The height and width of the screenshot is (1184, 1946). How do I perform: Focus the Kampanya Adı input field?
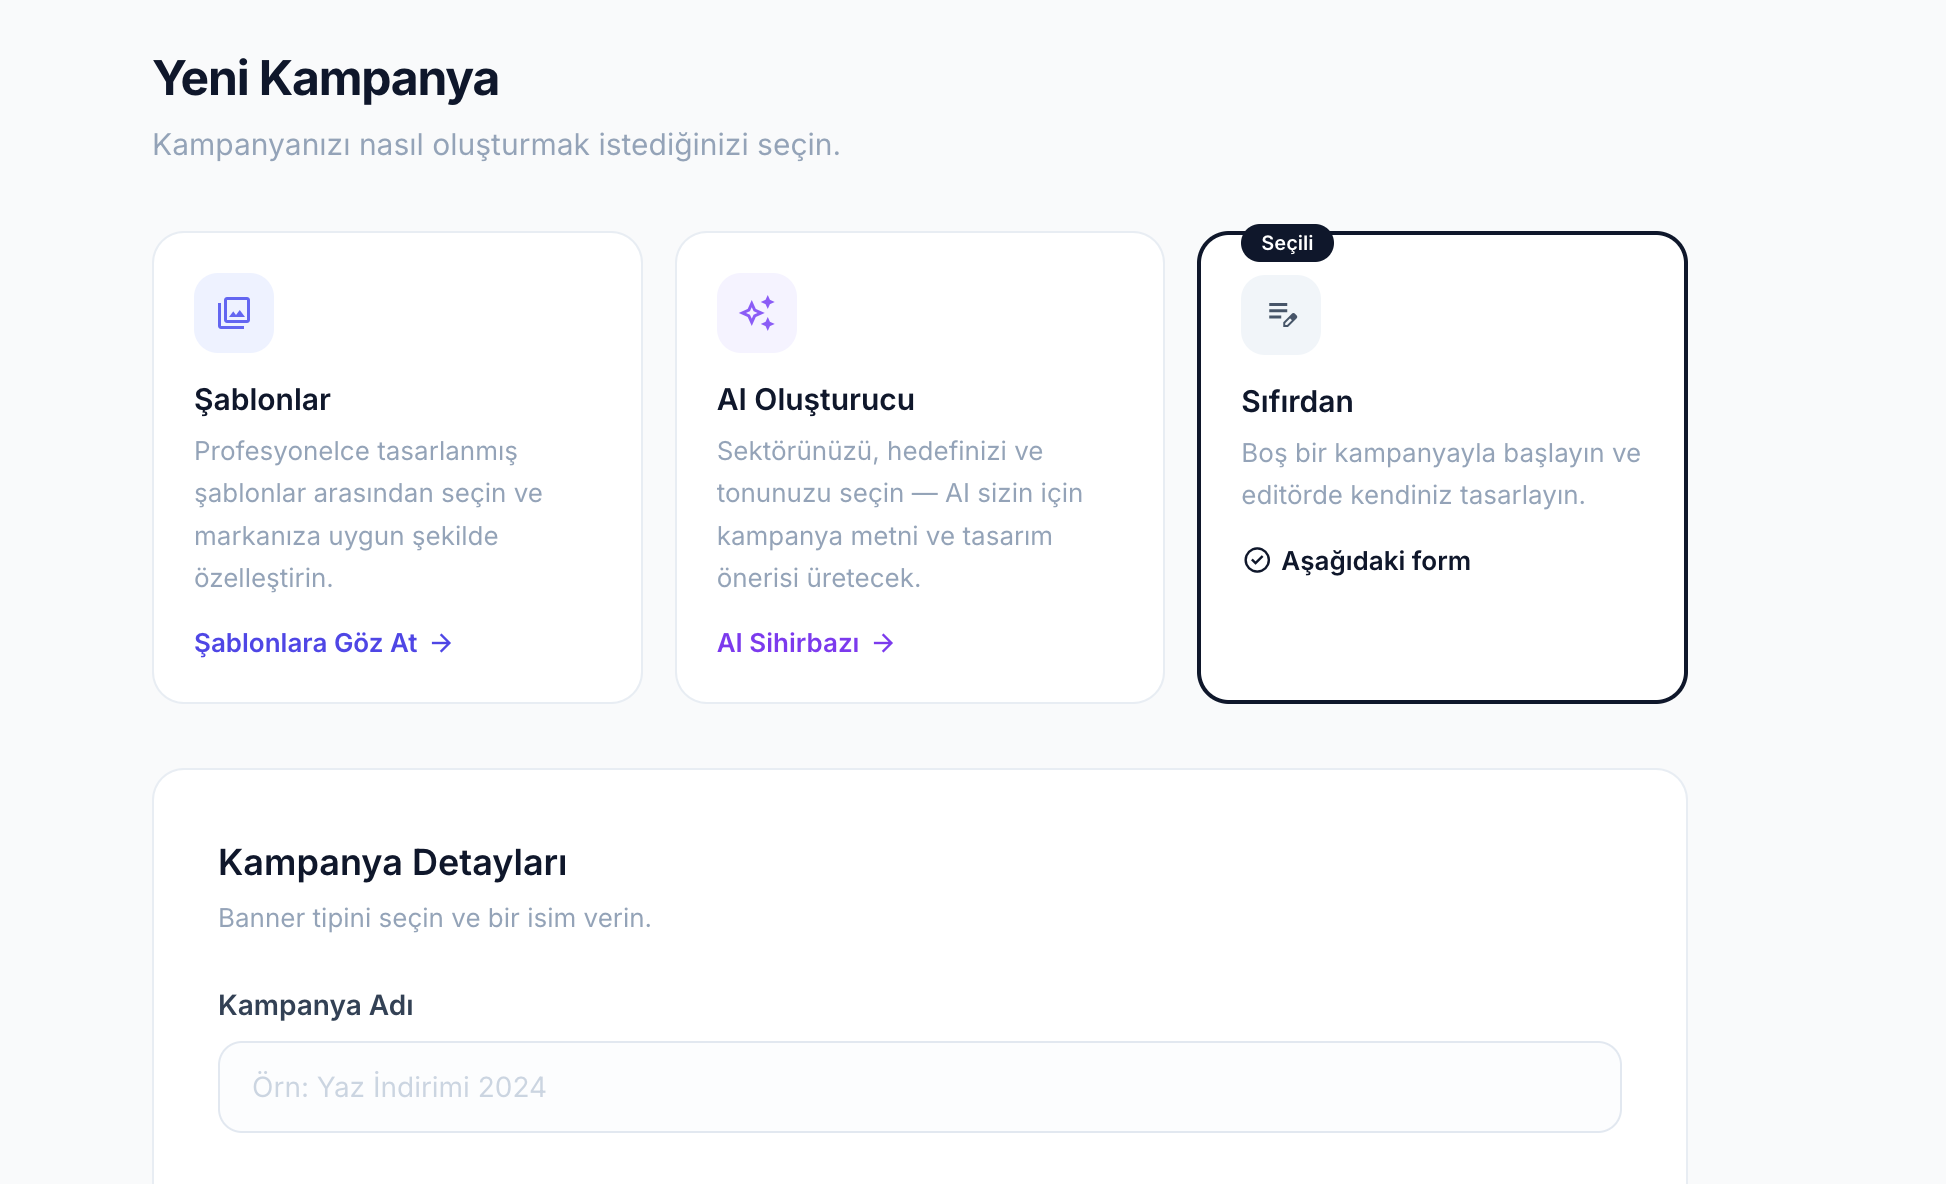919,1086
